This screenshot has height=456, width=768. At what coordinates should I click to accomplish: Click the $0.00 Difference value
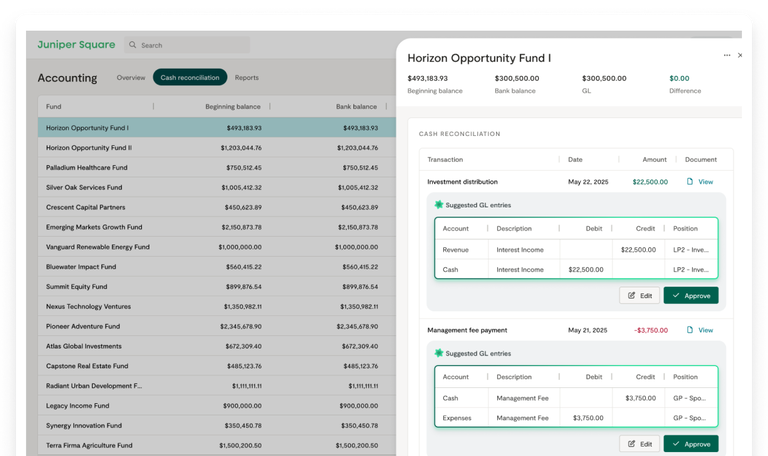[x=679, y=78]
